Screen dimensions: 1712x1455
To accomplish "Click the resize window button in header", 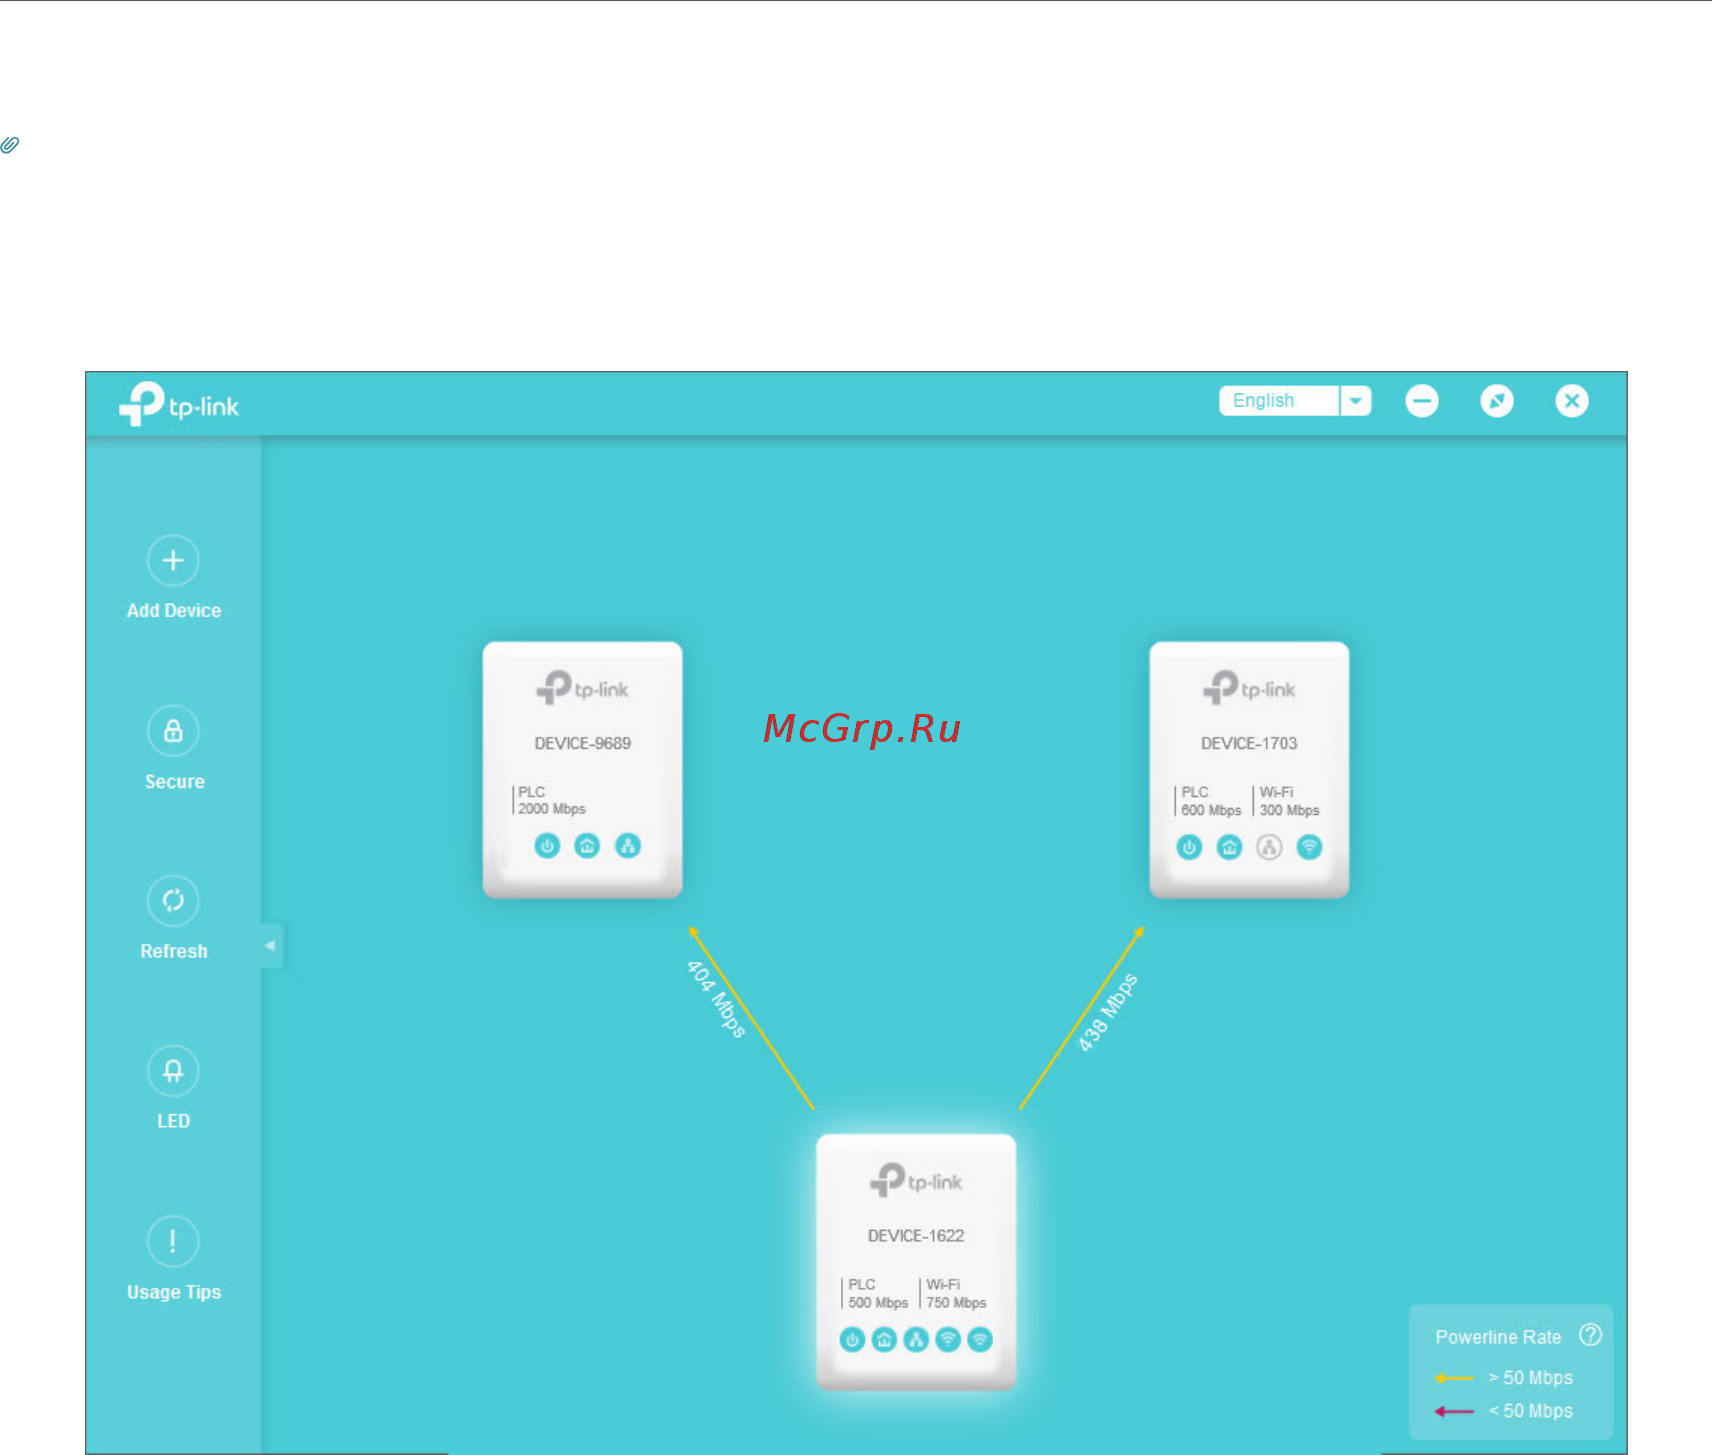I will tap(1496, 401).
